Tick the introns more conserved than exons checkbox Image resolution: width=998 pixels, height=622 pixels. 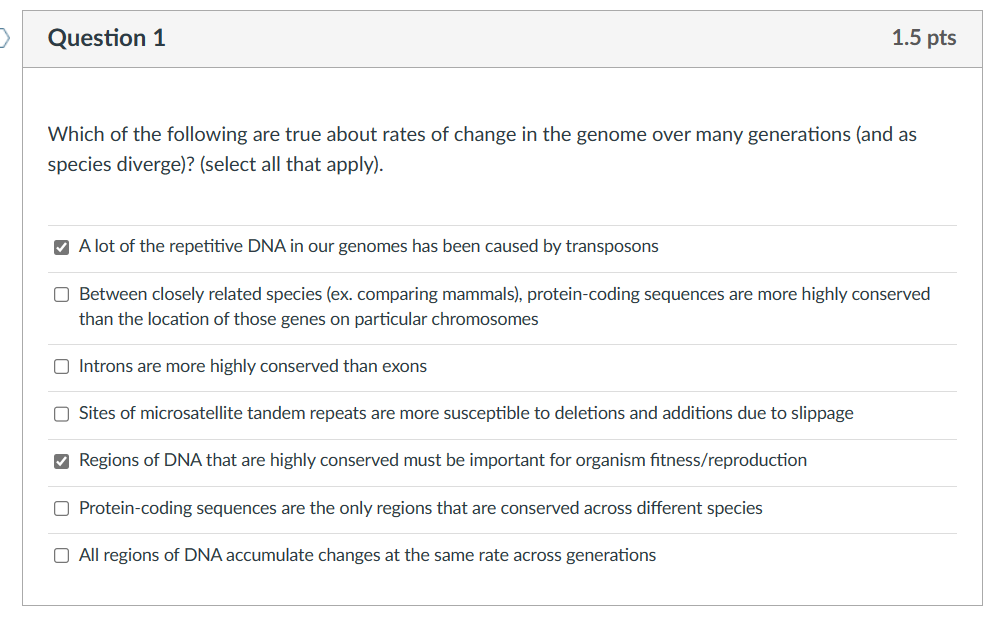[61, 367]
